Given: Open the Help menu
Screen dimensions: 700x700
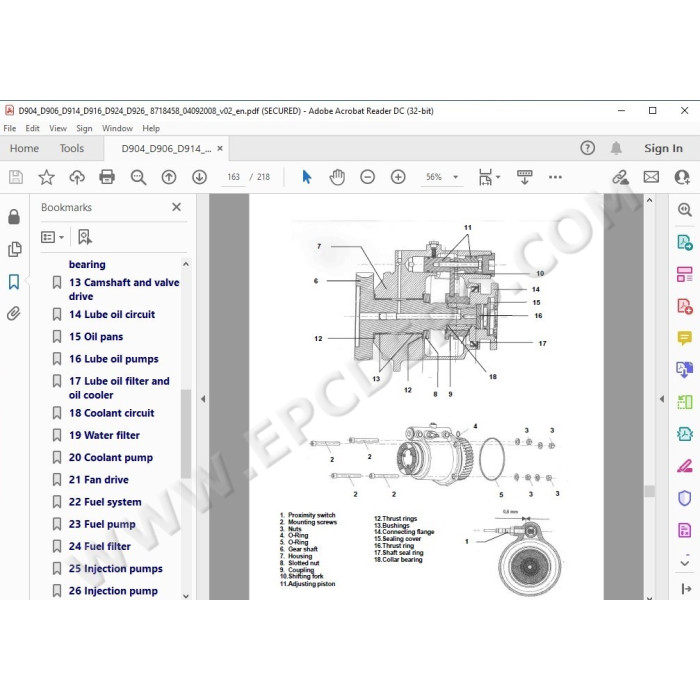Looking at the screenshot, I should 151,129.
